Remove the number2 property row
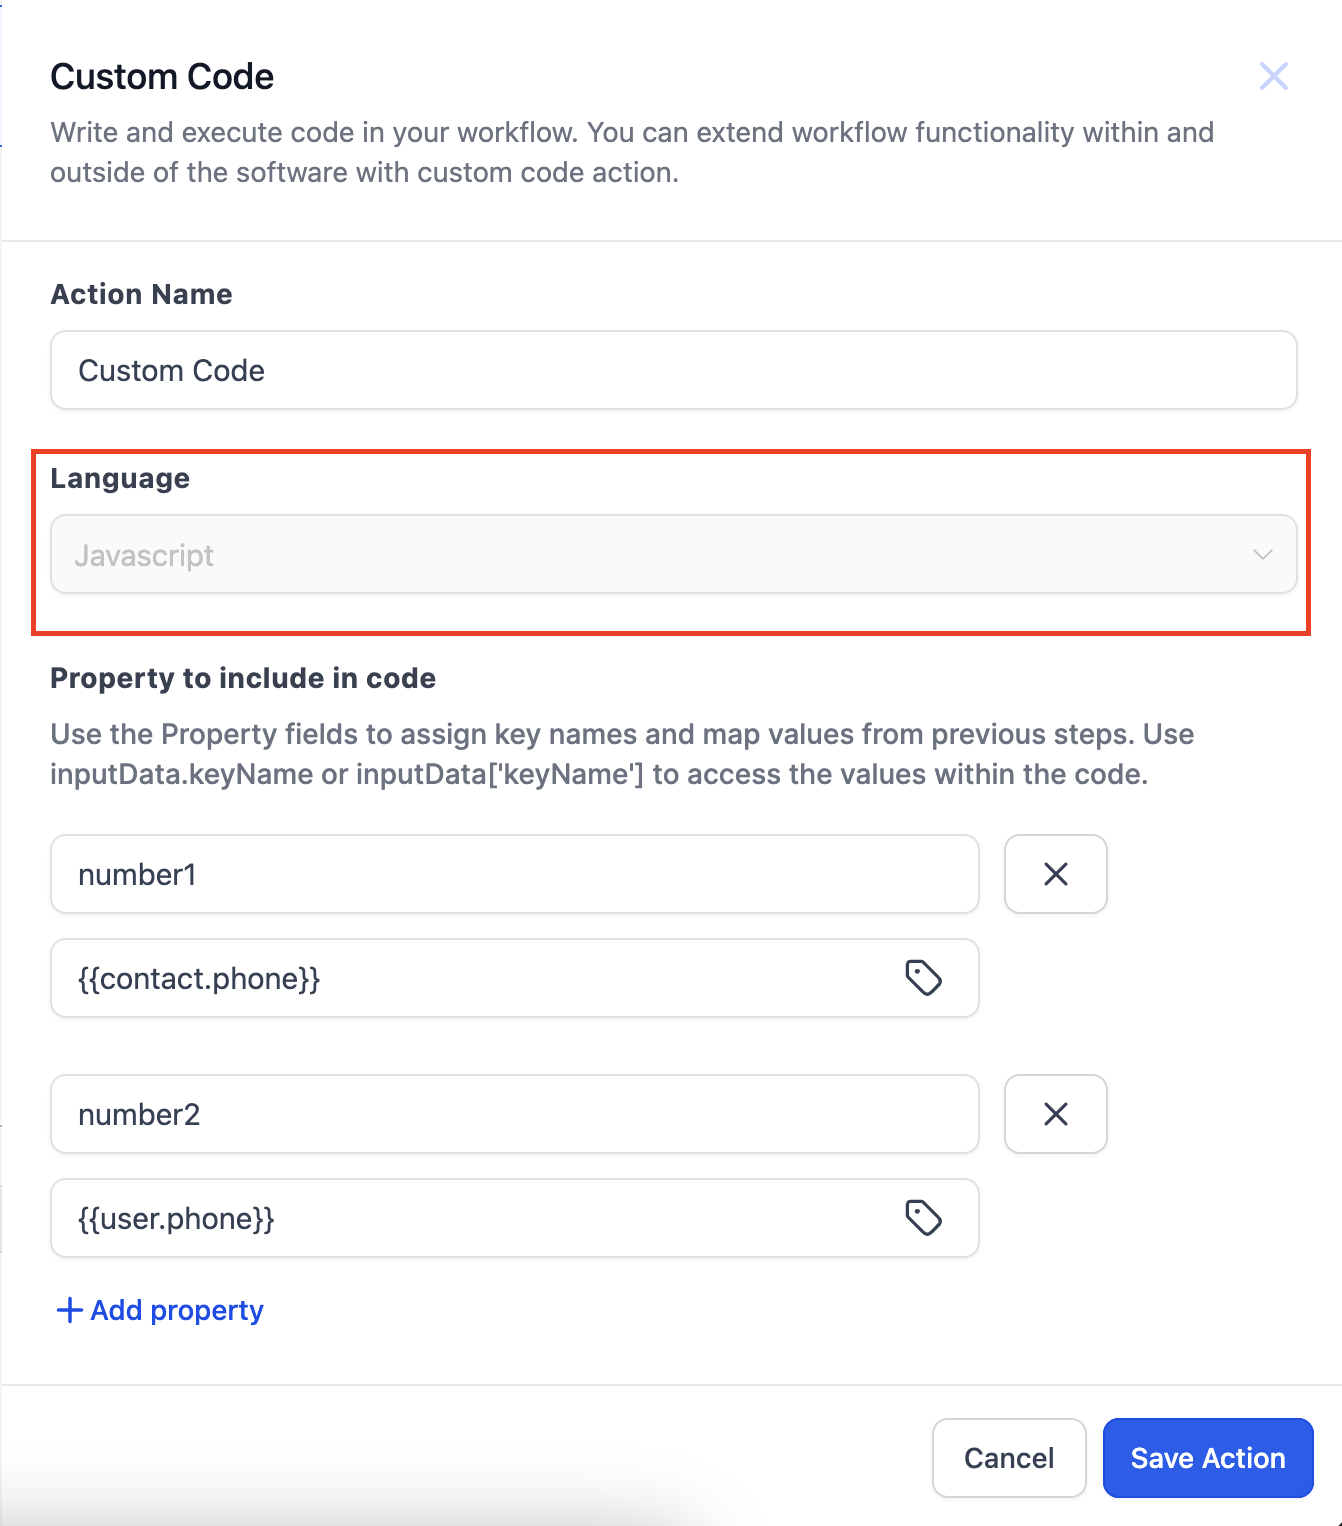This screenshot has height=1526, width=1342. coord(1055,1114)
